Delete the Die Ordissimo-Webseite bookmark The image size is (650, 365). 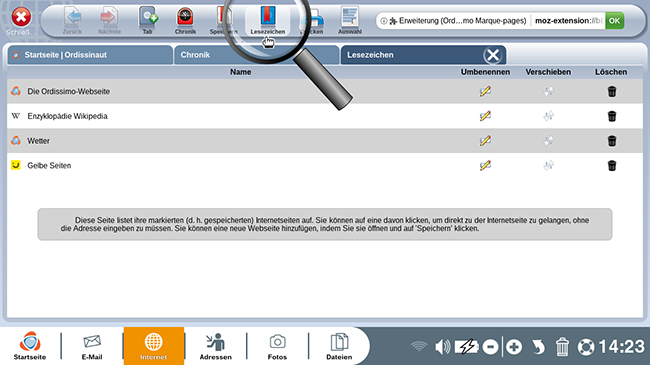pos(612,91)
